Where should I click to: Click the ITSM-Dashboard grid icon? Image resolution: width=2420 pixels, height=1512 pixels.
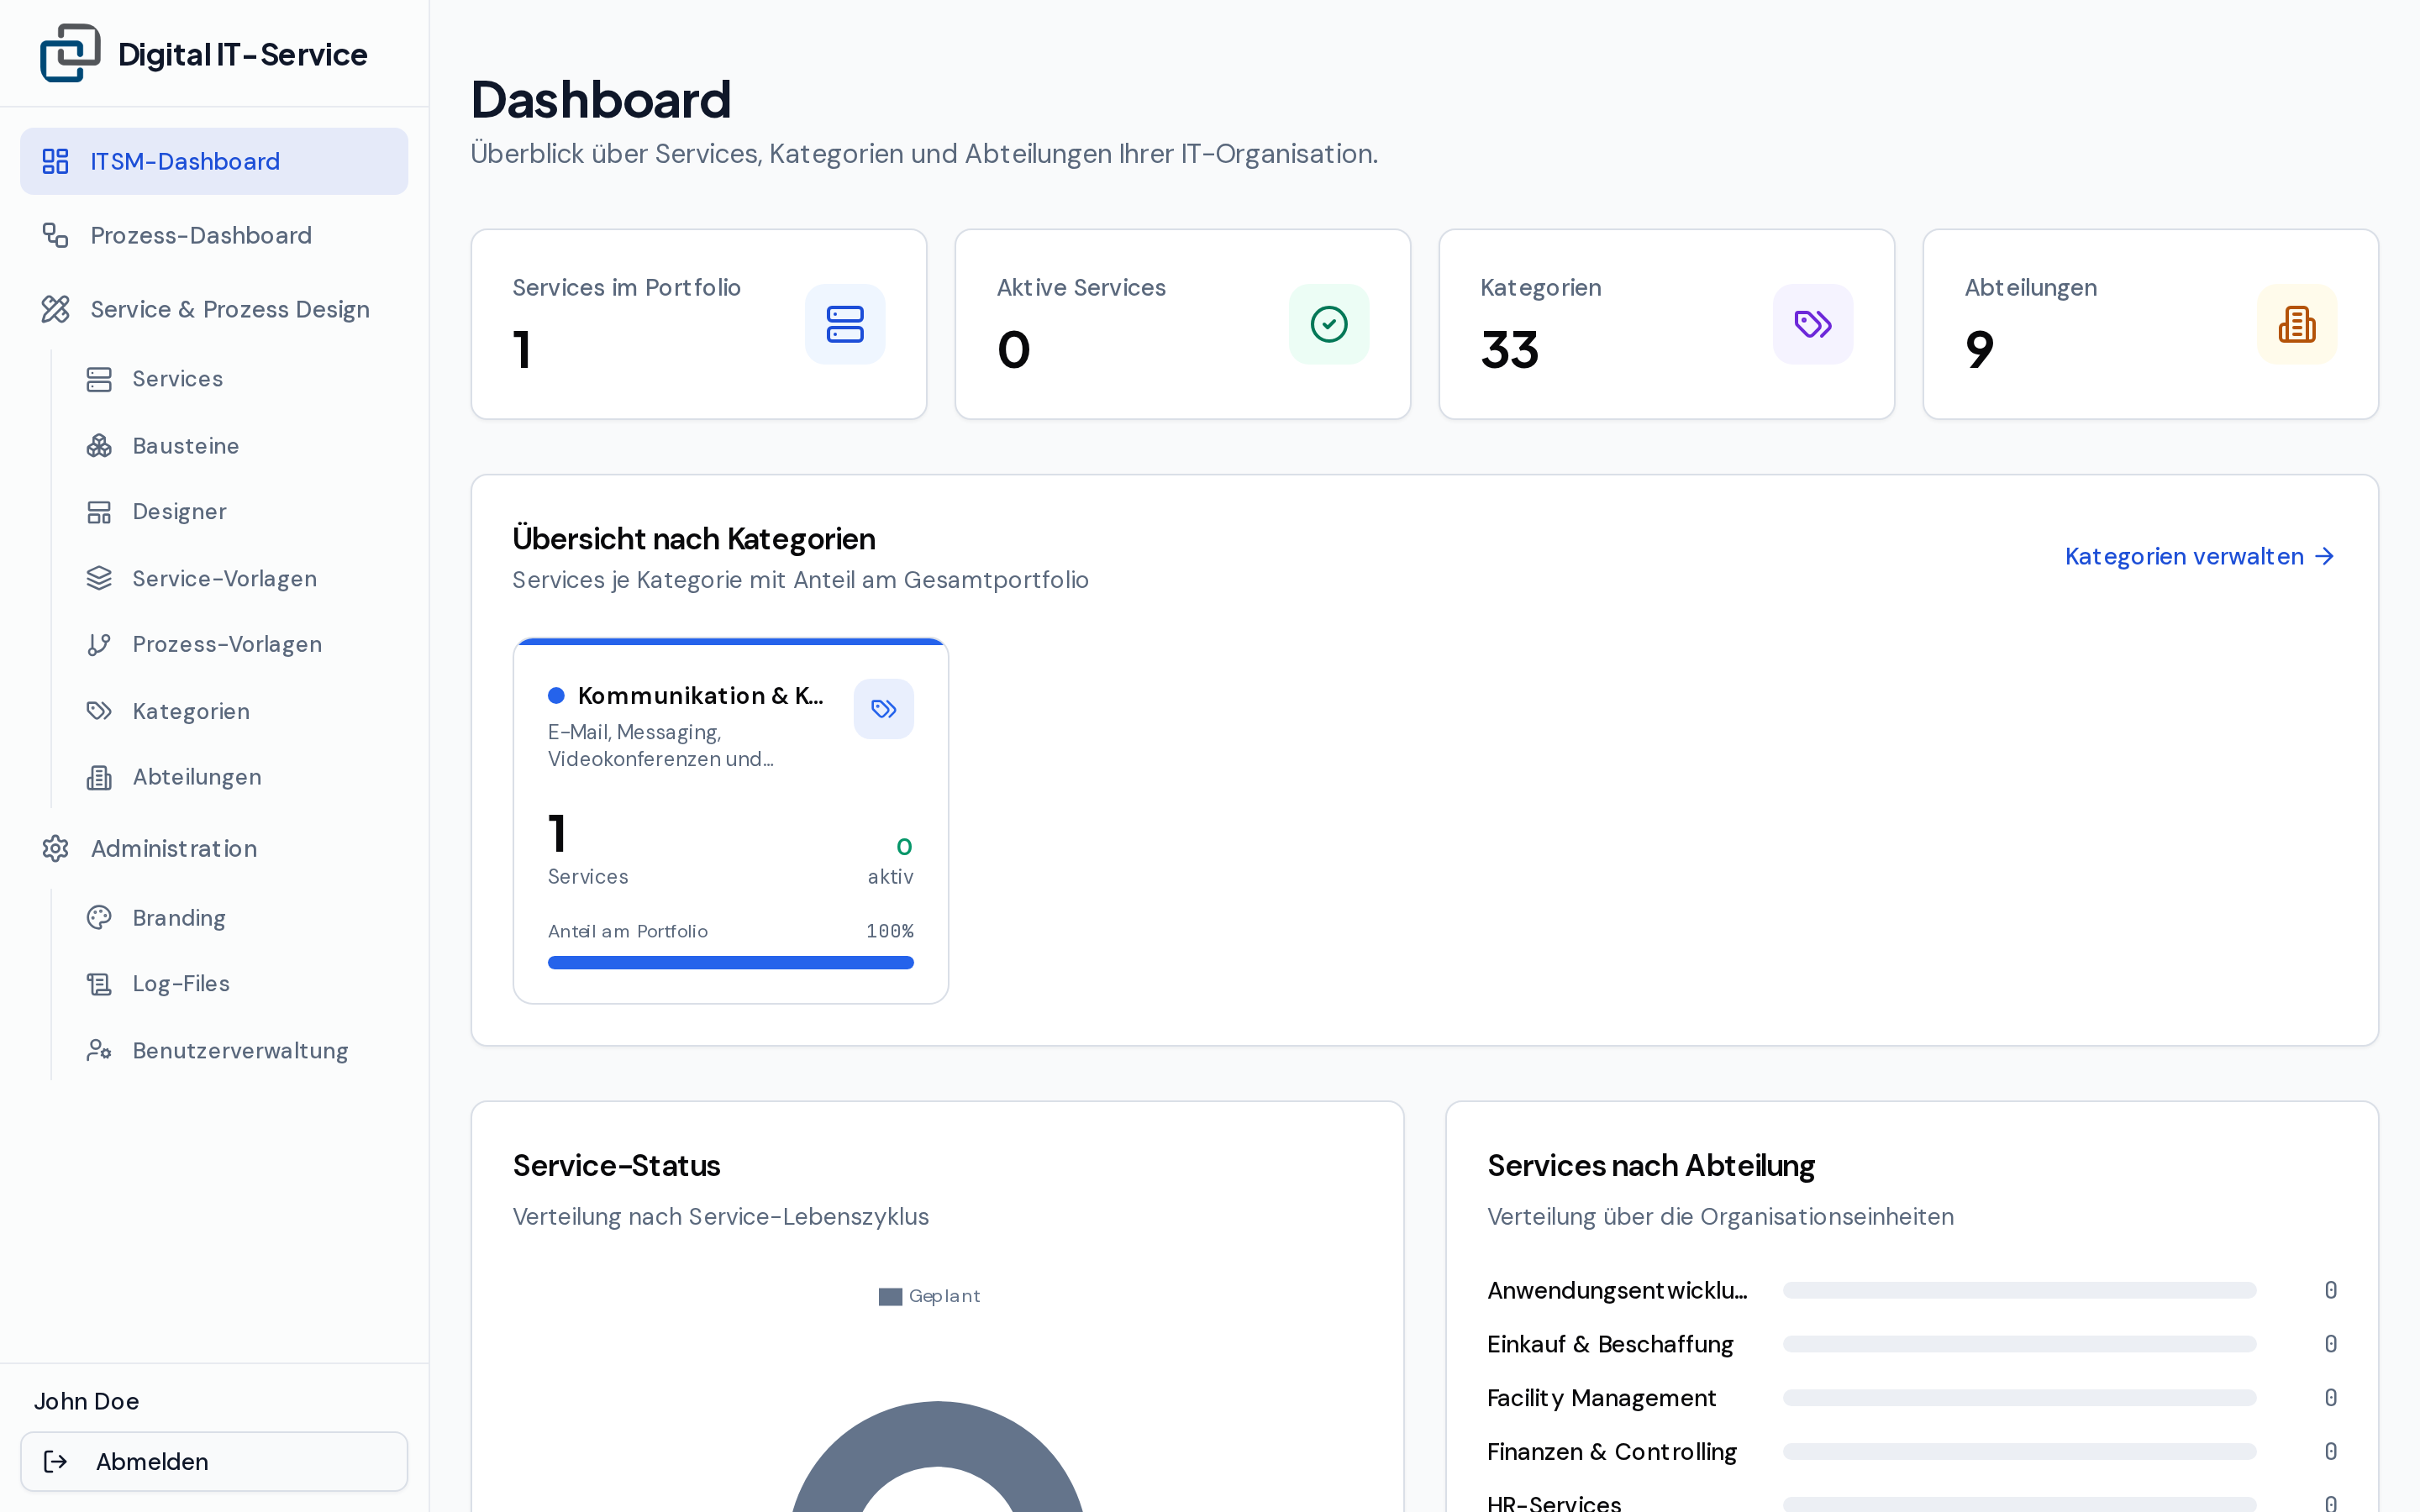point(55,161)
